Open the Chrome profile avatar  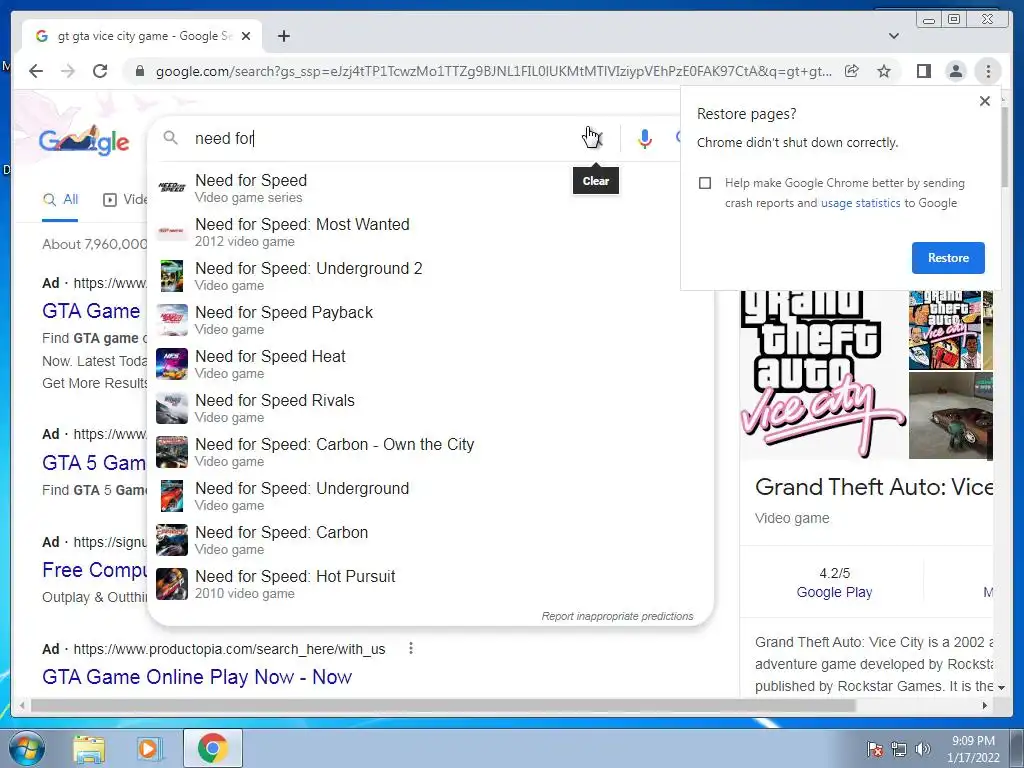point(955,71)
